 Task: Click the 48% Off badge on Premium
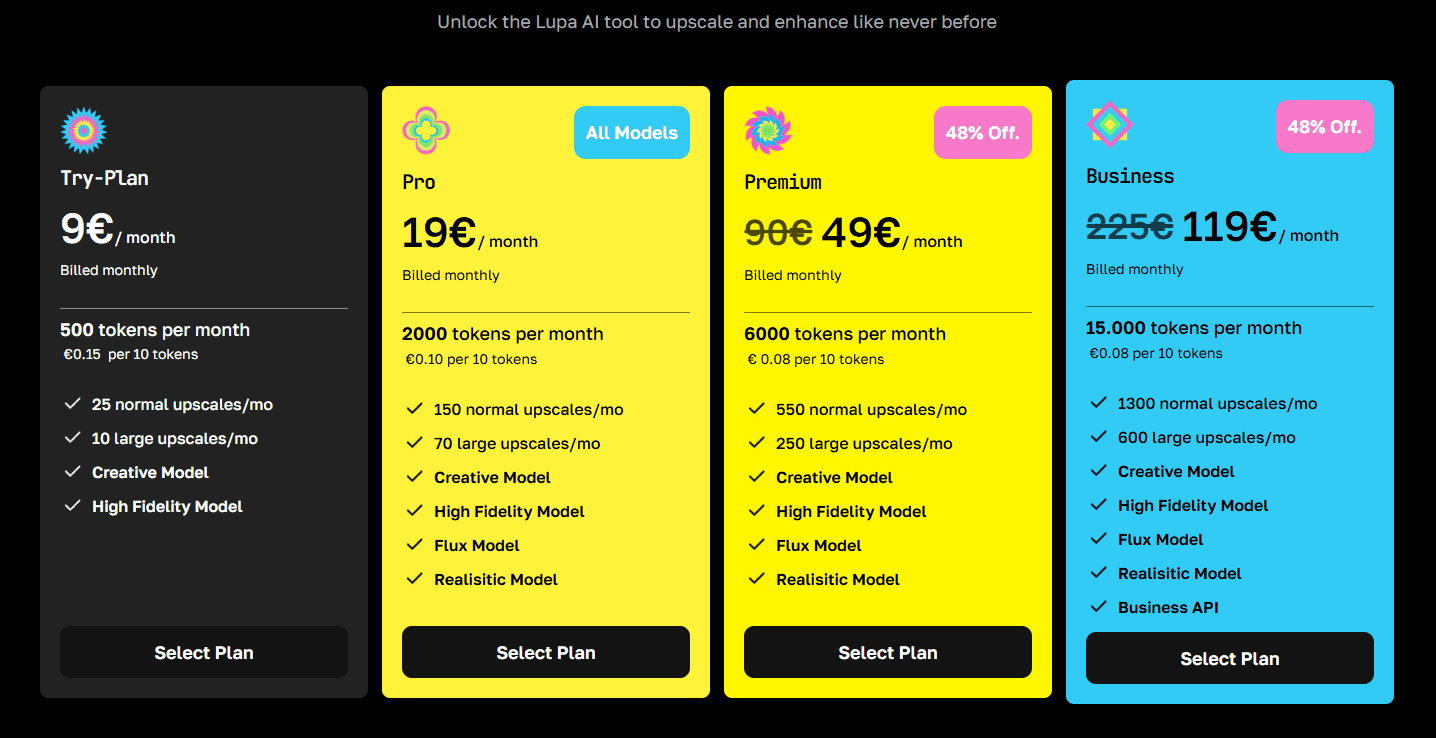pos(982,133)
